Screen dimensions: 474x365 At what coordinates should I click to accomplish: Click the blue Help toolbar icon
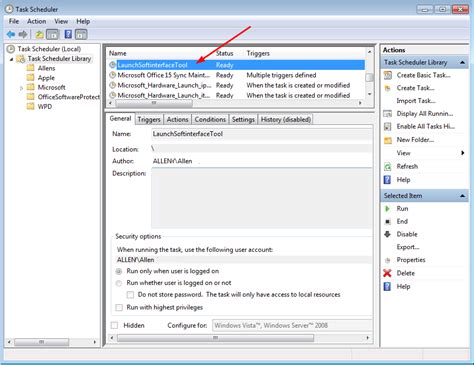(x=68, y=34)
